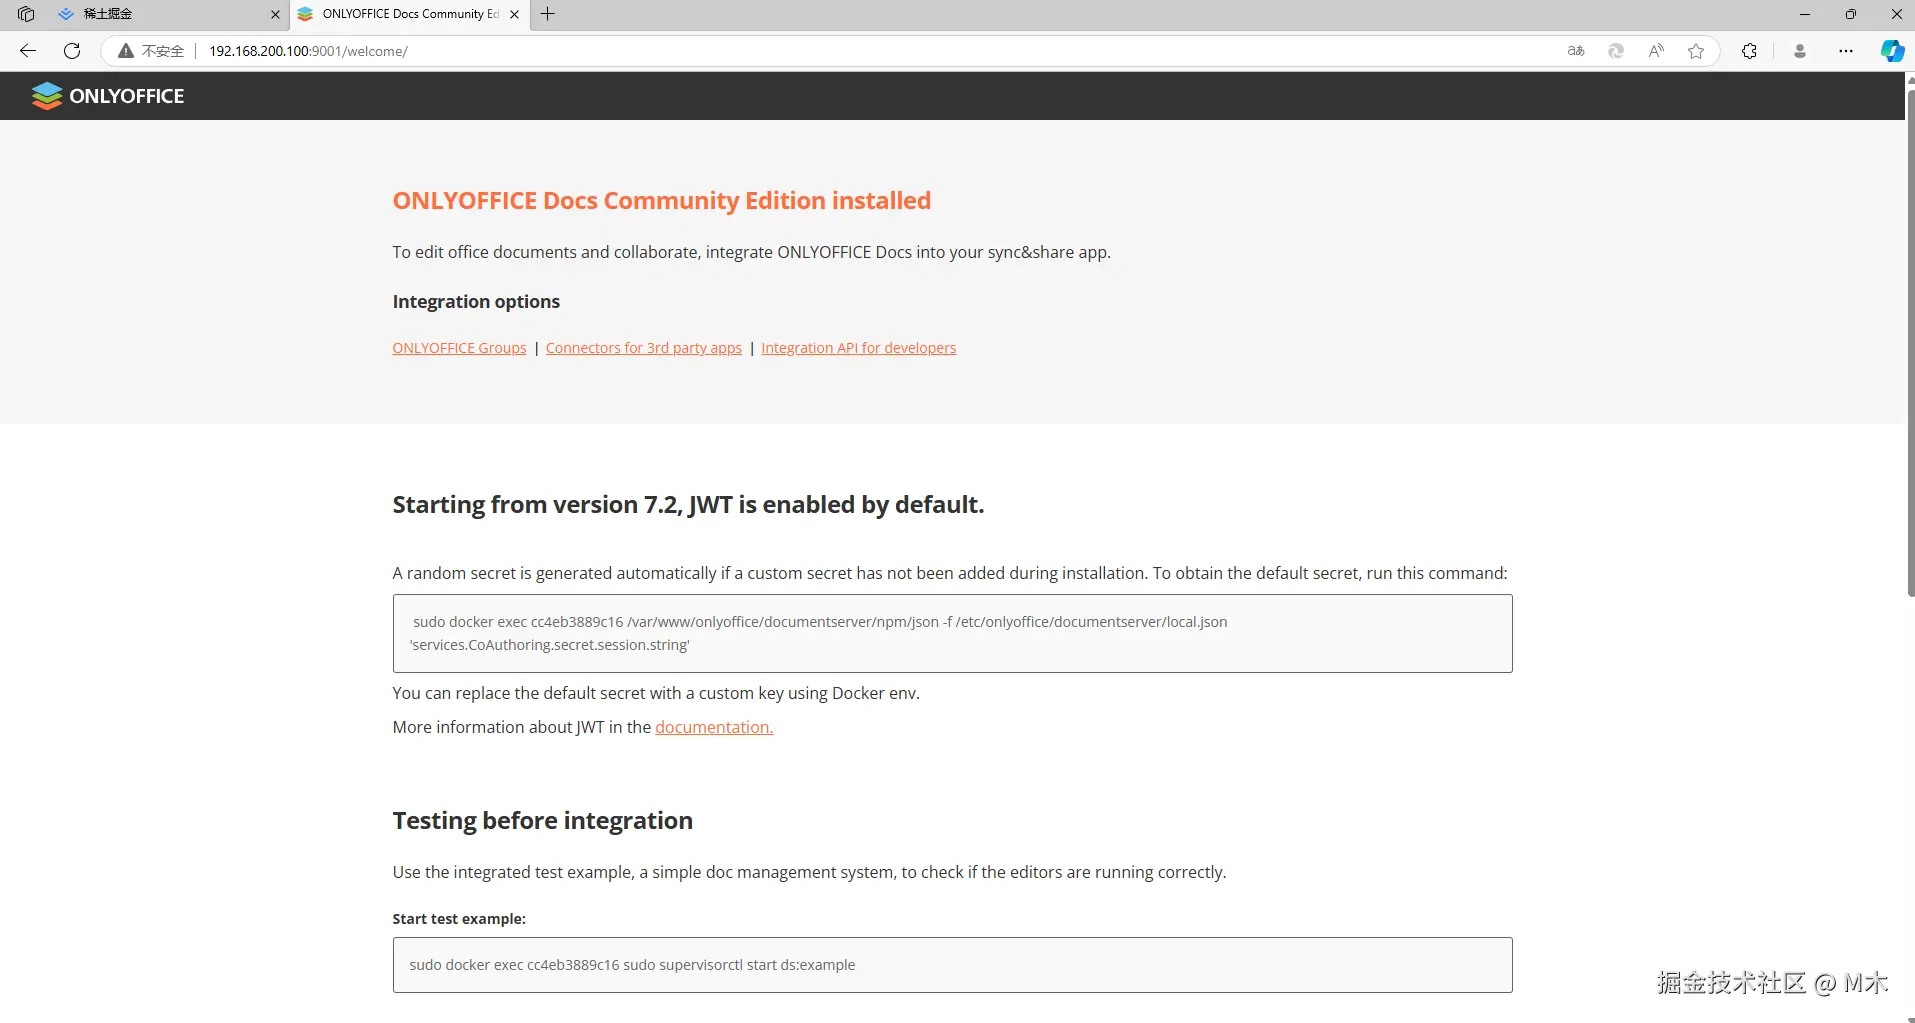Screen dimensions: 1915x1023
Task: Click the start test example command box
Action: (x=952, y=965)
